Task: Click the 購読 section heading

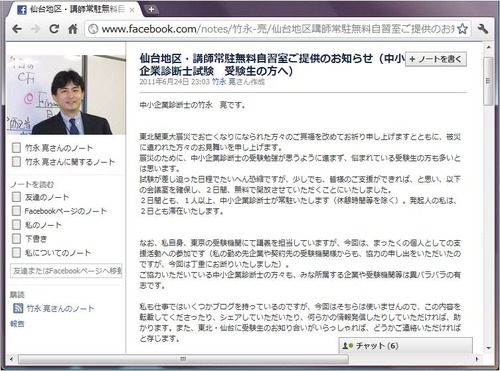Action: pos(17,294)
